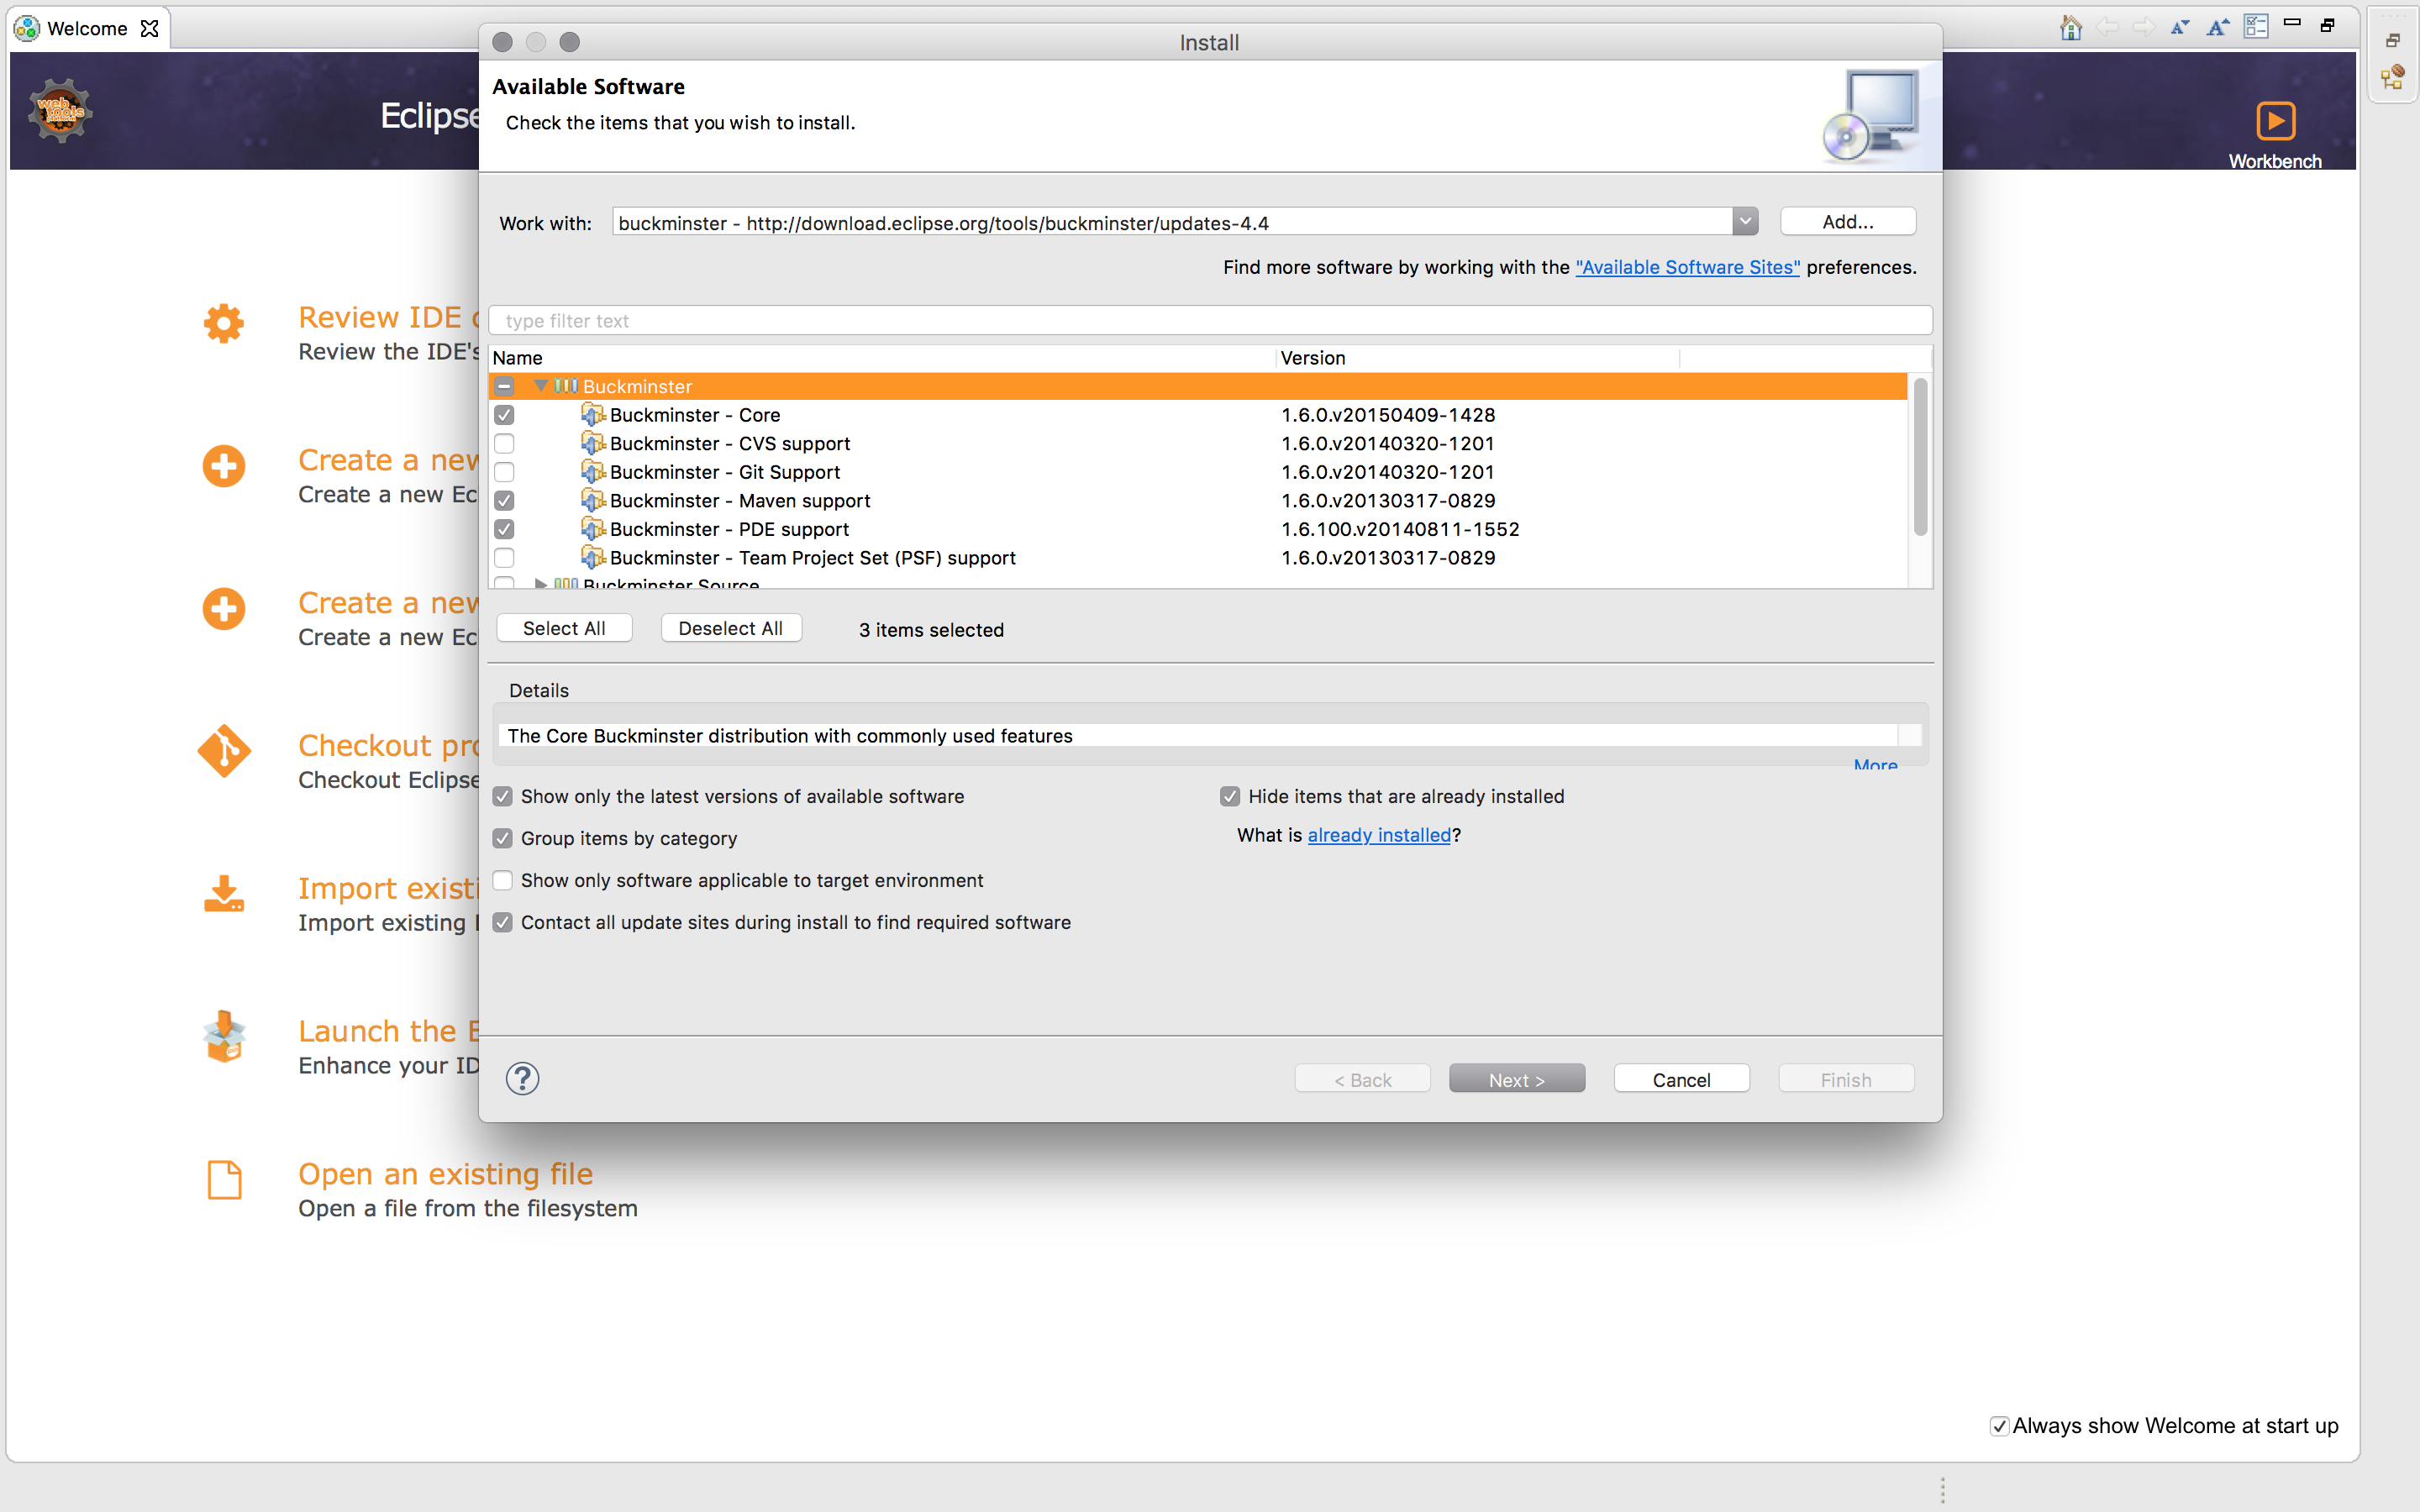Check Team Project Set (PSF) support checkbox
Screen dimensions: 2420x1512
[x=504, y=557]
